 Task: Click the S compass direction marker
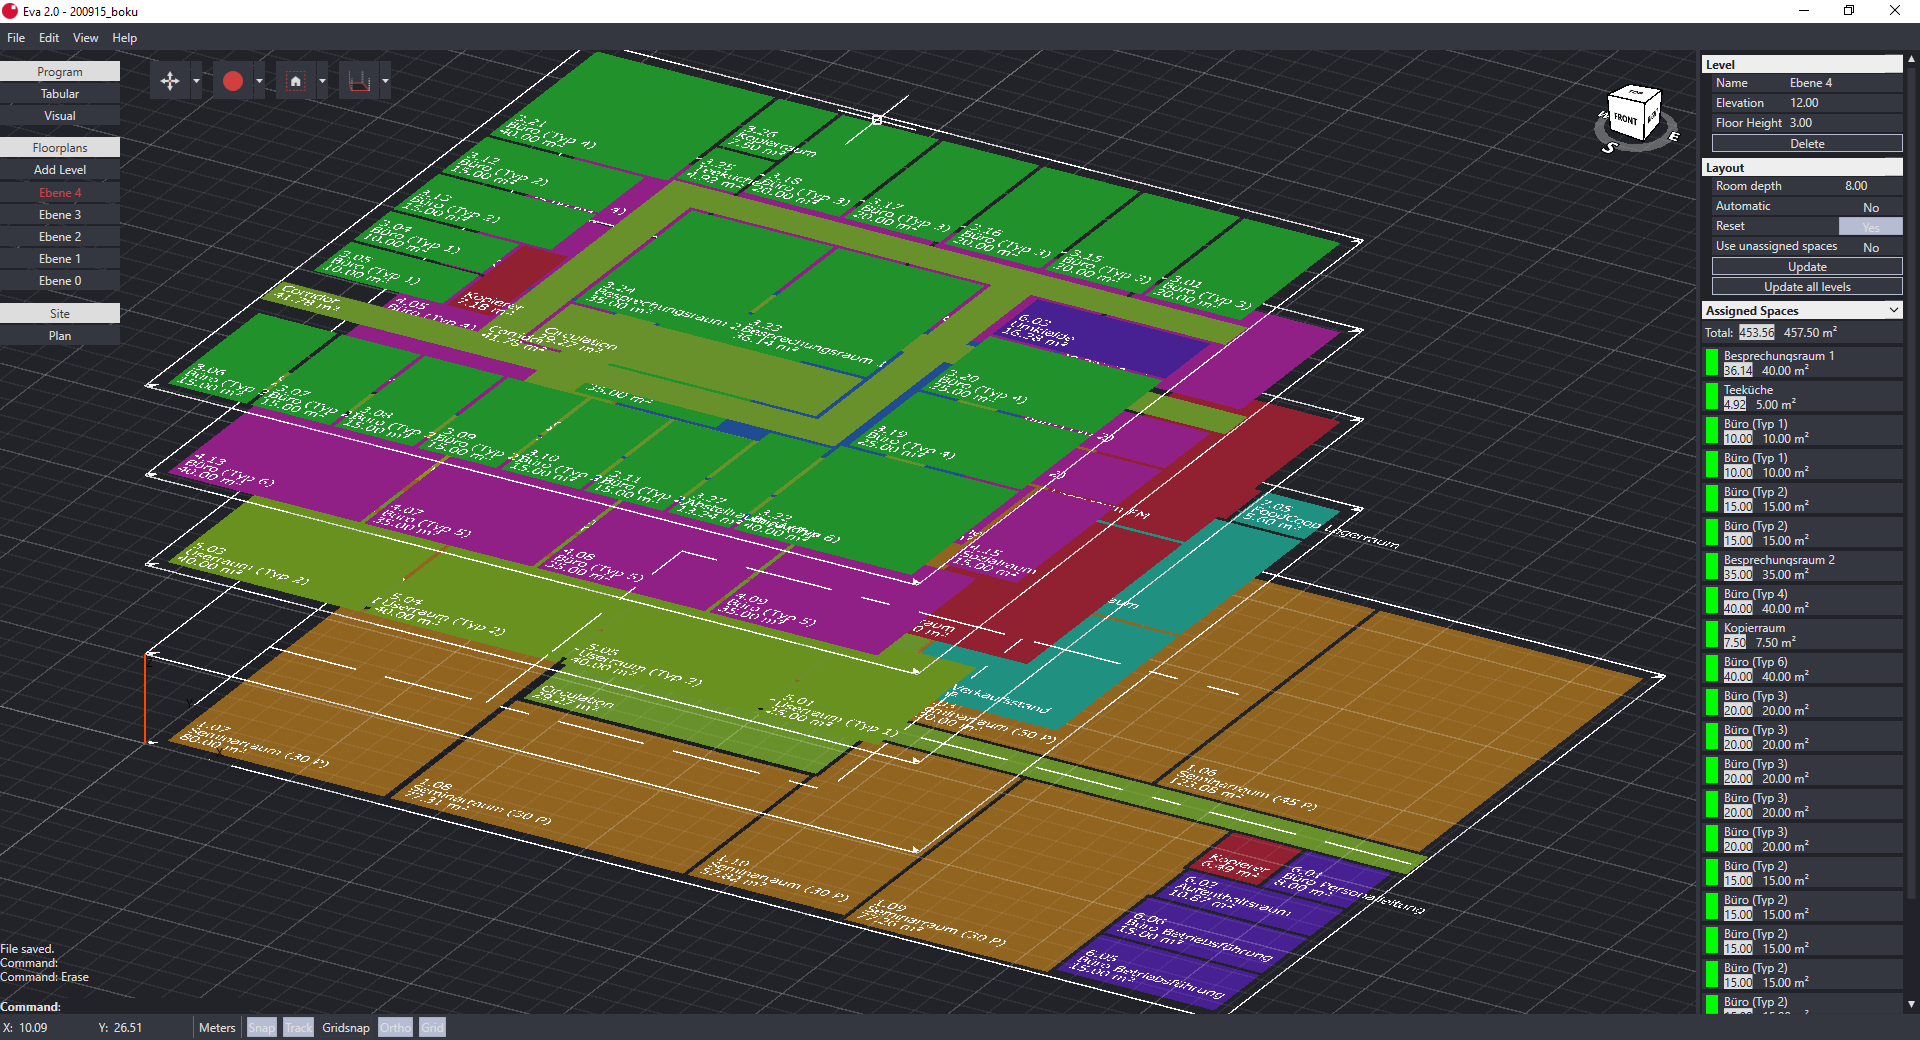(1609, 148)
